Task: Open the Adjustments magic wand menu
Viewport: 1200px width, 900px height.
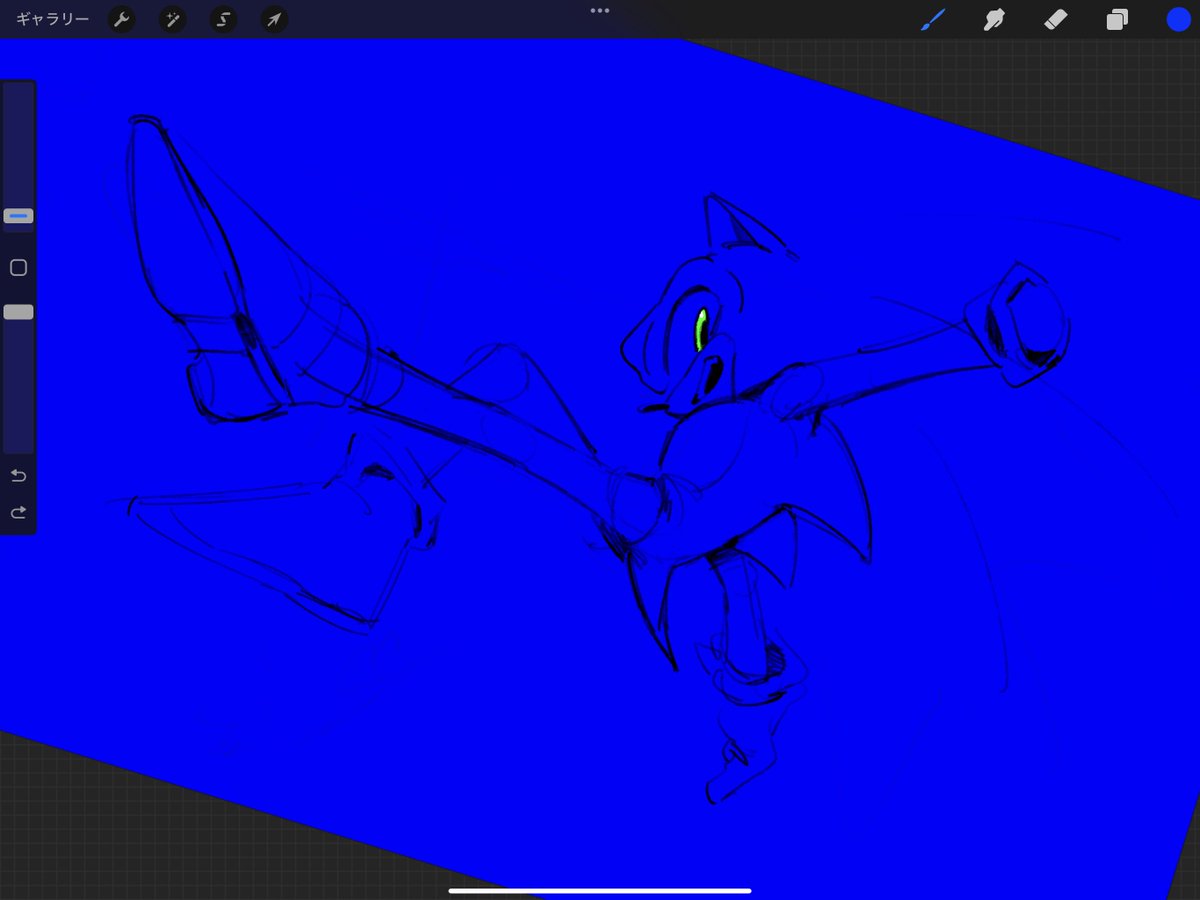Action: 173,19
